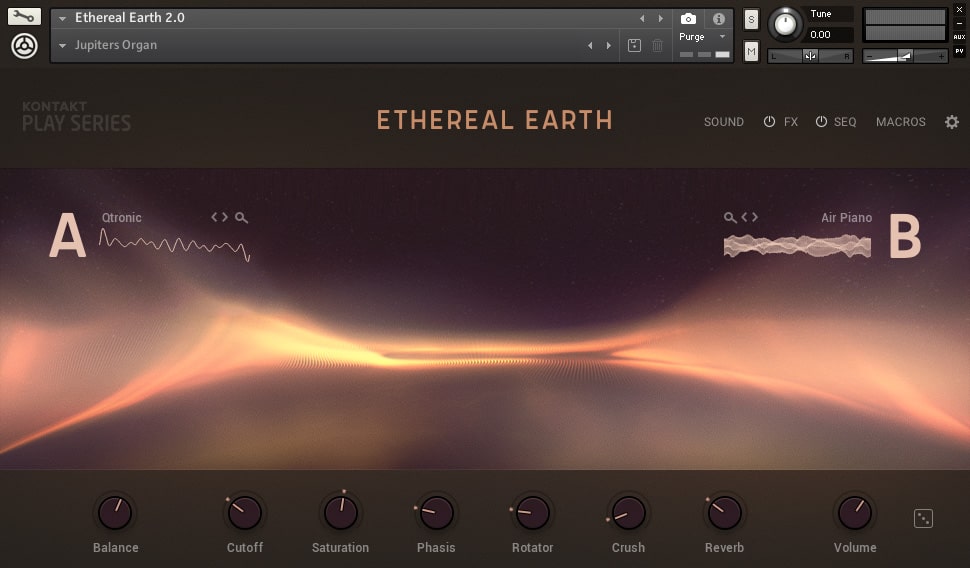
Task: Go to next instrument arrow
Action: 661,19
